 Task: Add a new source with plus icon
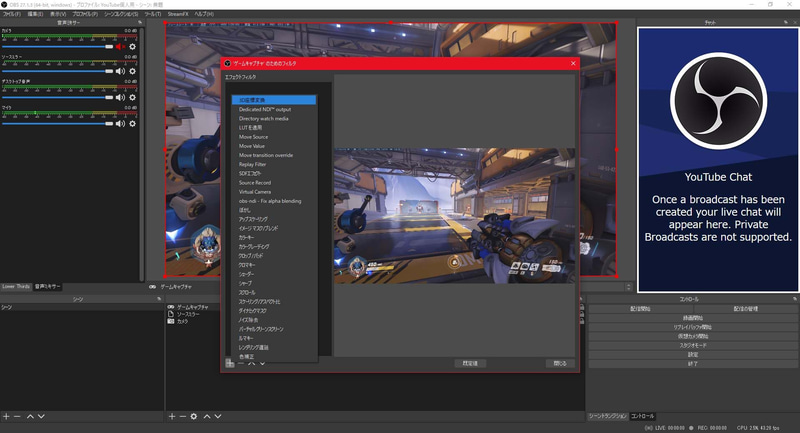[x=172, y=416]
